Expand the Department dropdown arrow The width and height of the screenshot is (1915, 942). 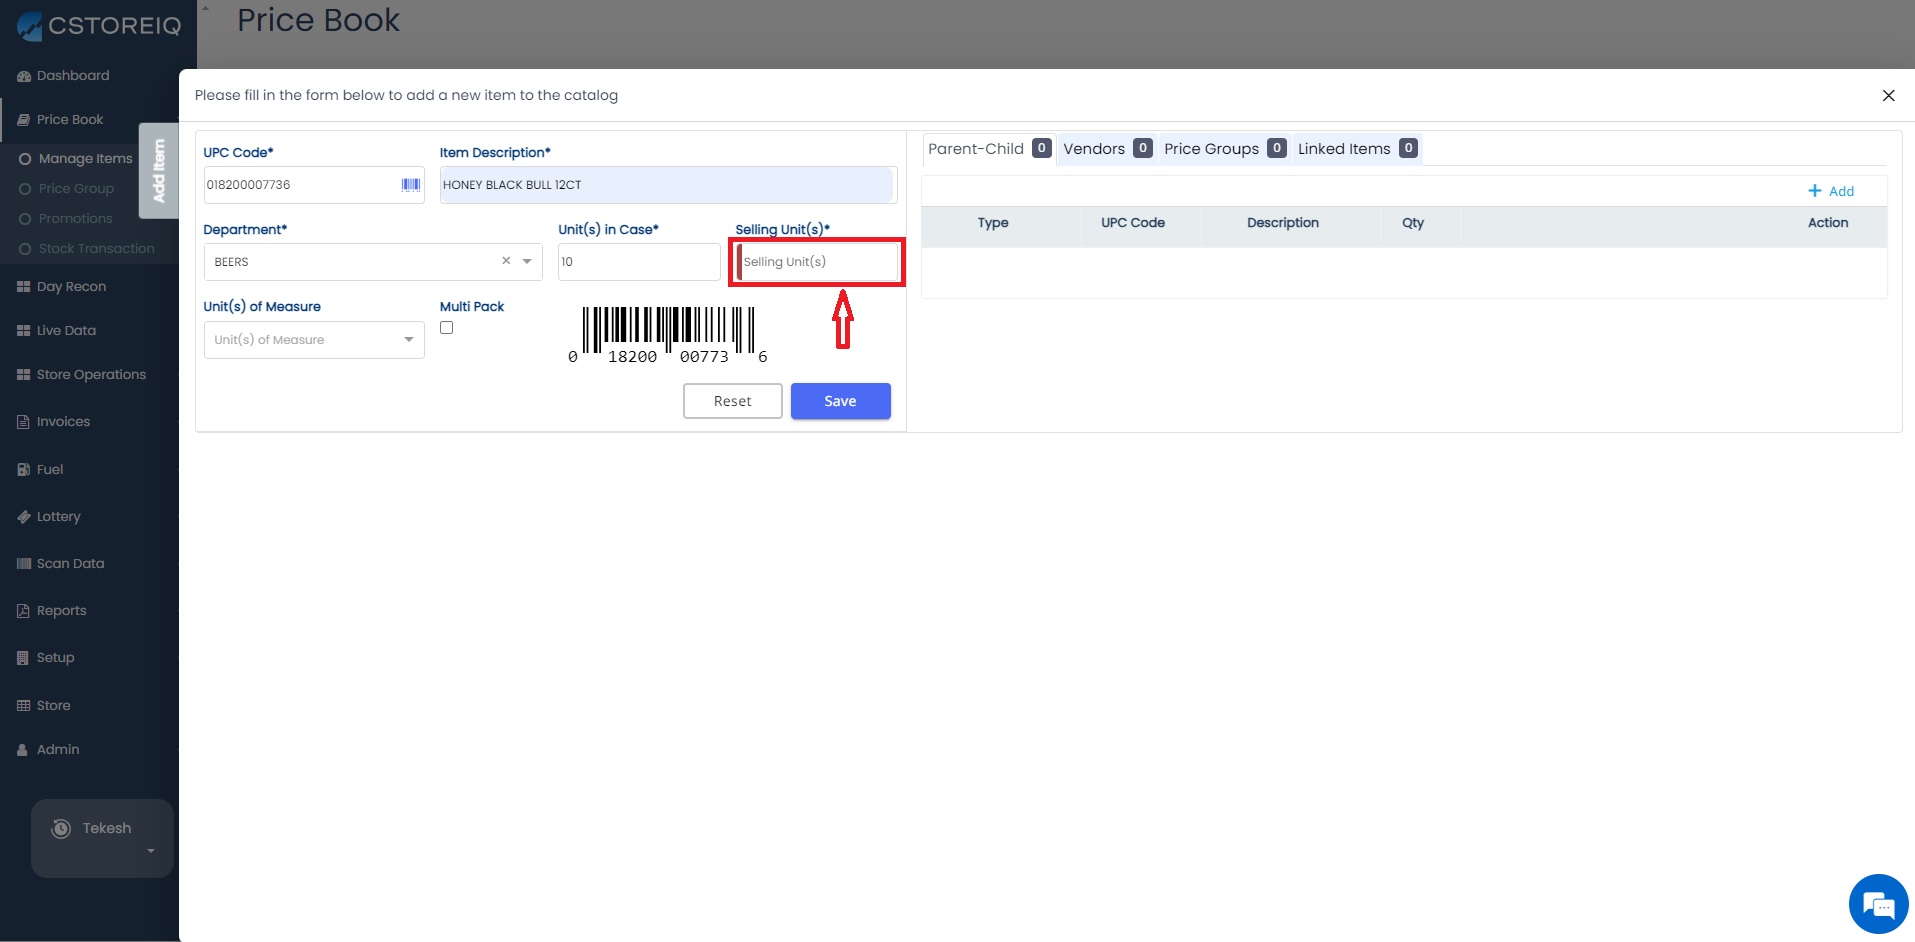[x=527, y=262]
